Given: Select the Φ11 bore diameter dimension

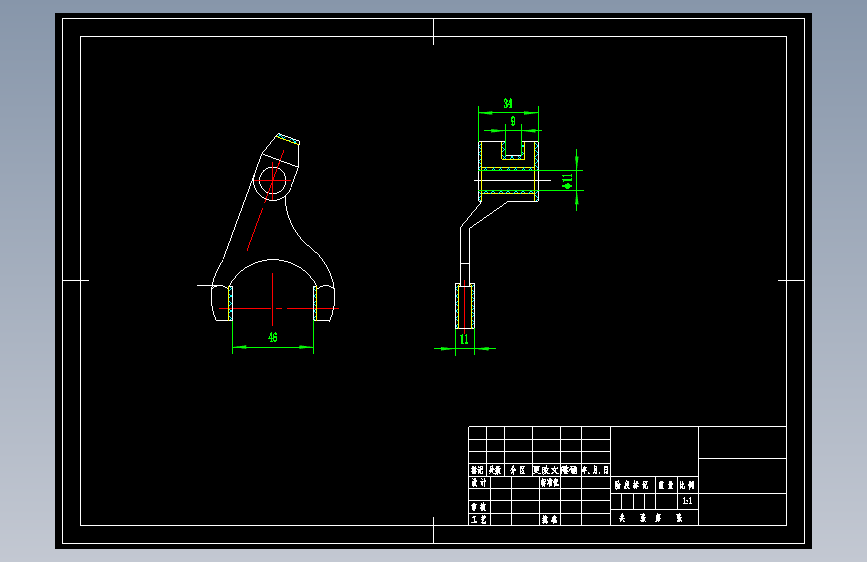Looking at the screenshot, I should 567,181.
